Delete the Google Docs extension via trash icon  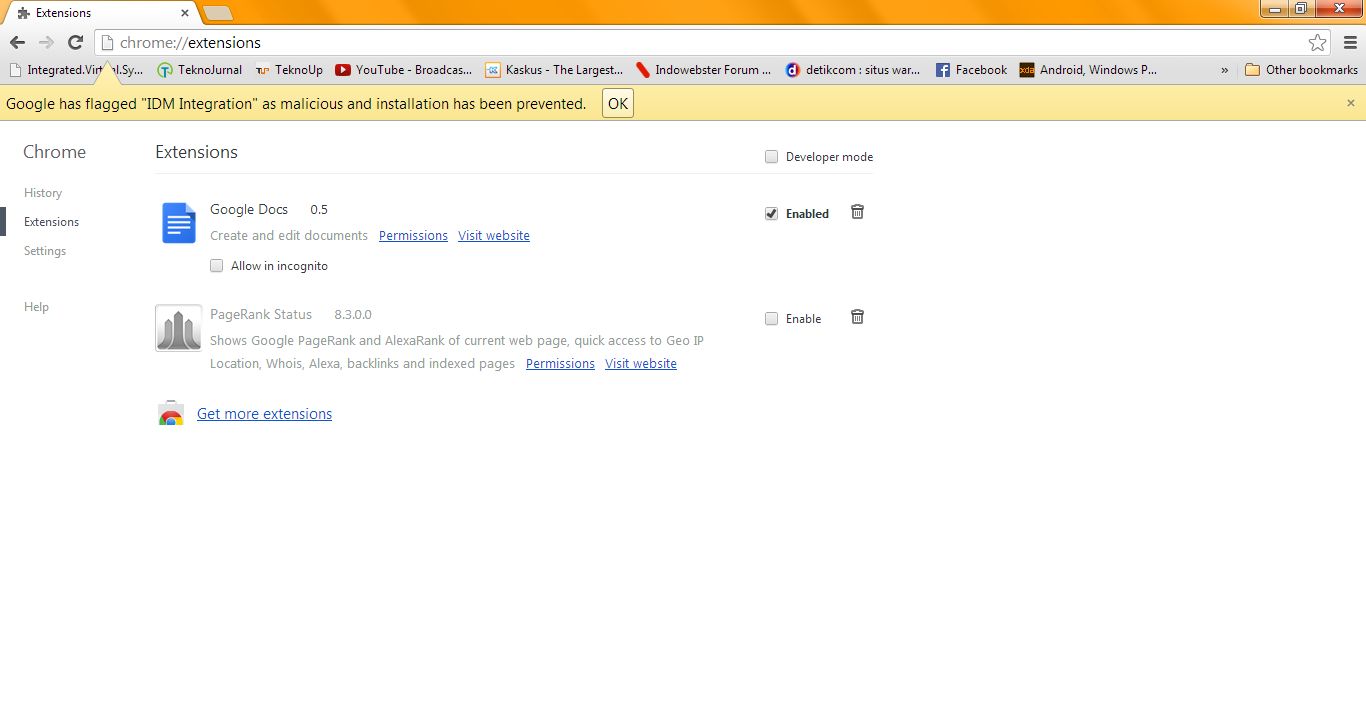[857, 212]
